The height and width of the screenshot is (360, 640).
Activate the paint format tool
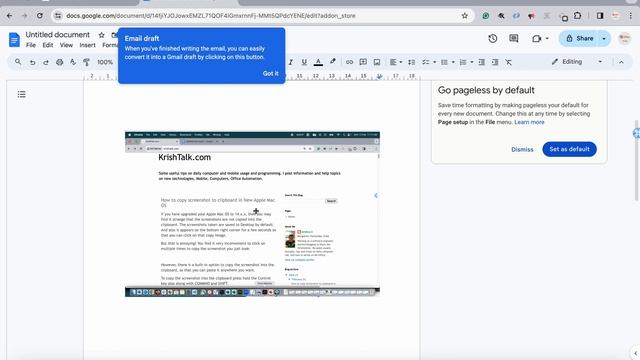click(x=87, y=62)
